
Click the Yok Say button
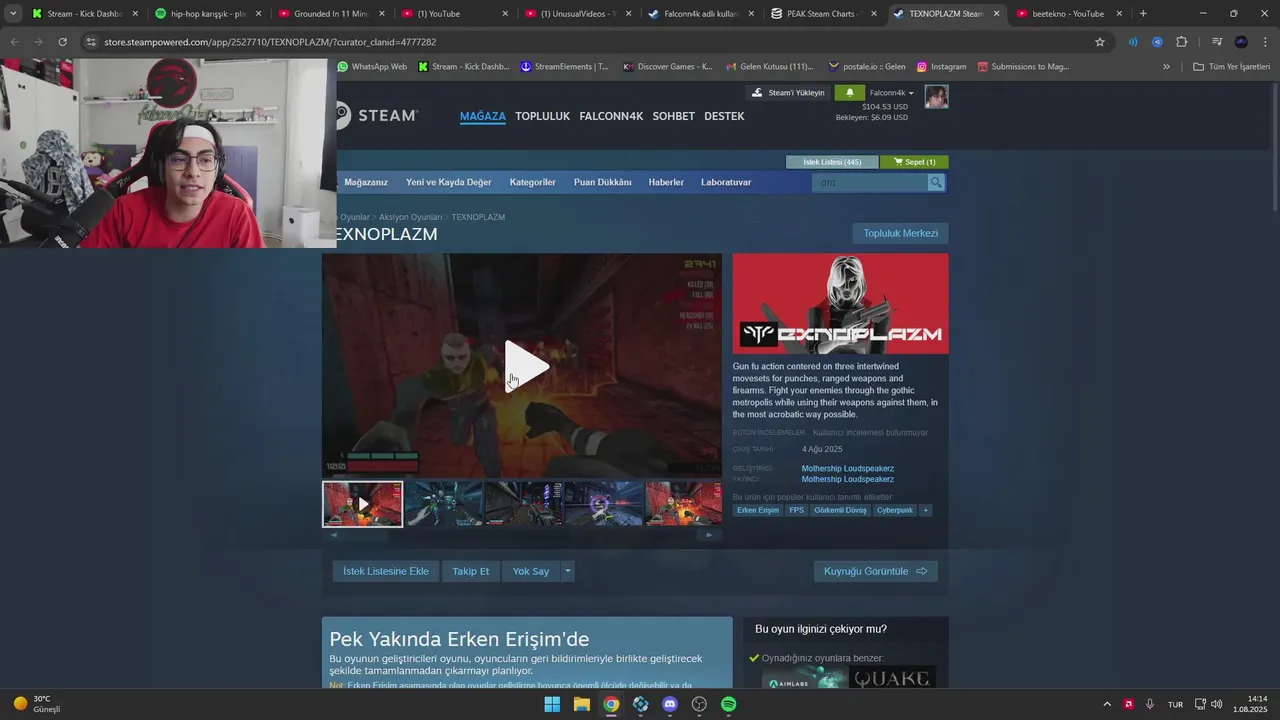click(x=531, y=571)
